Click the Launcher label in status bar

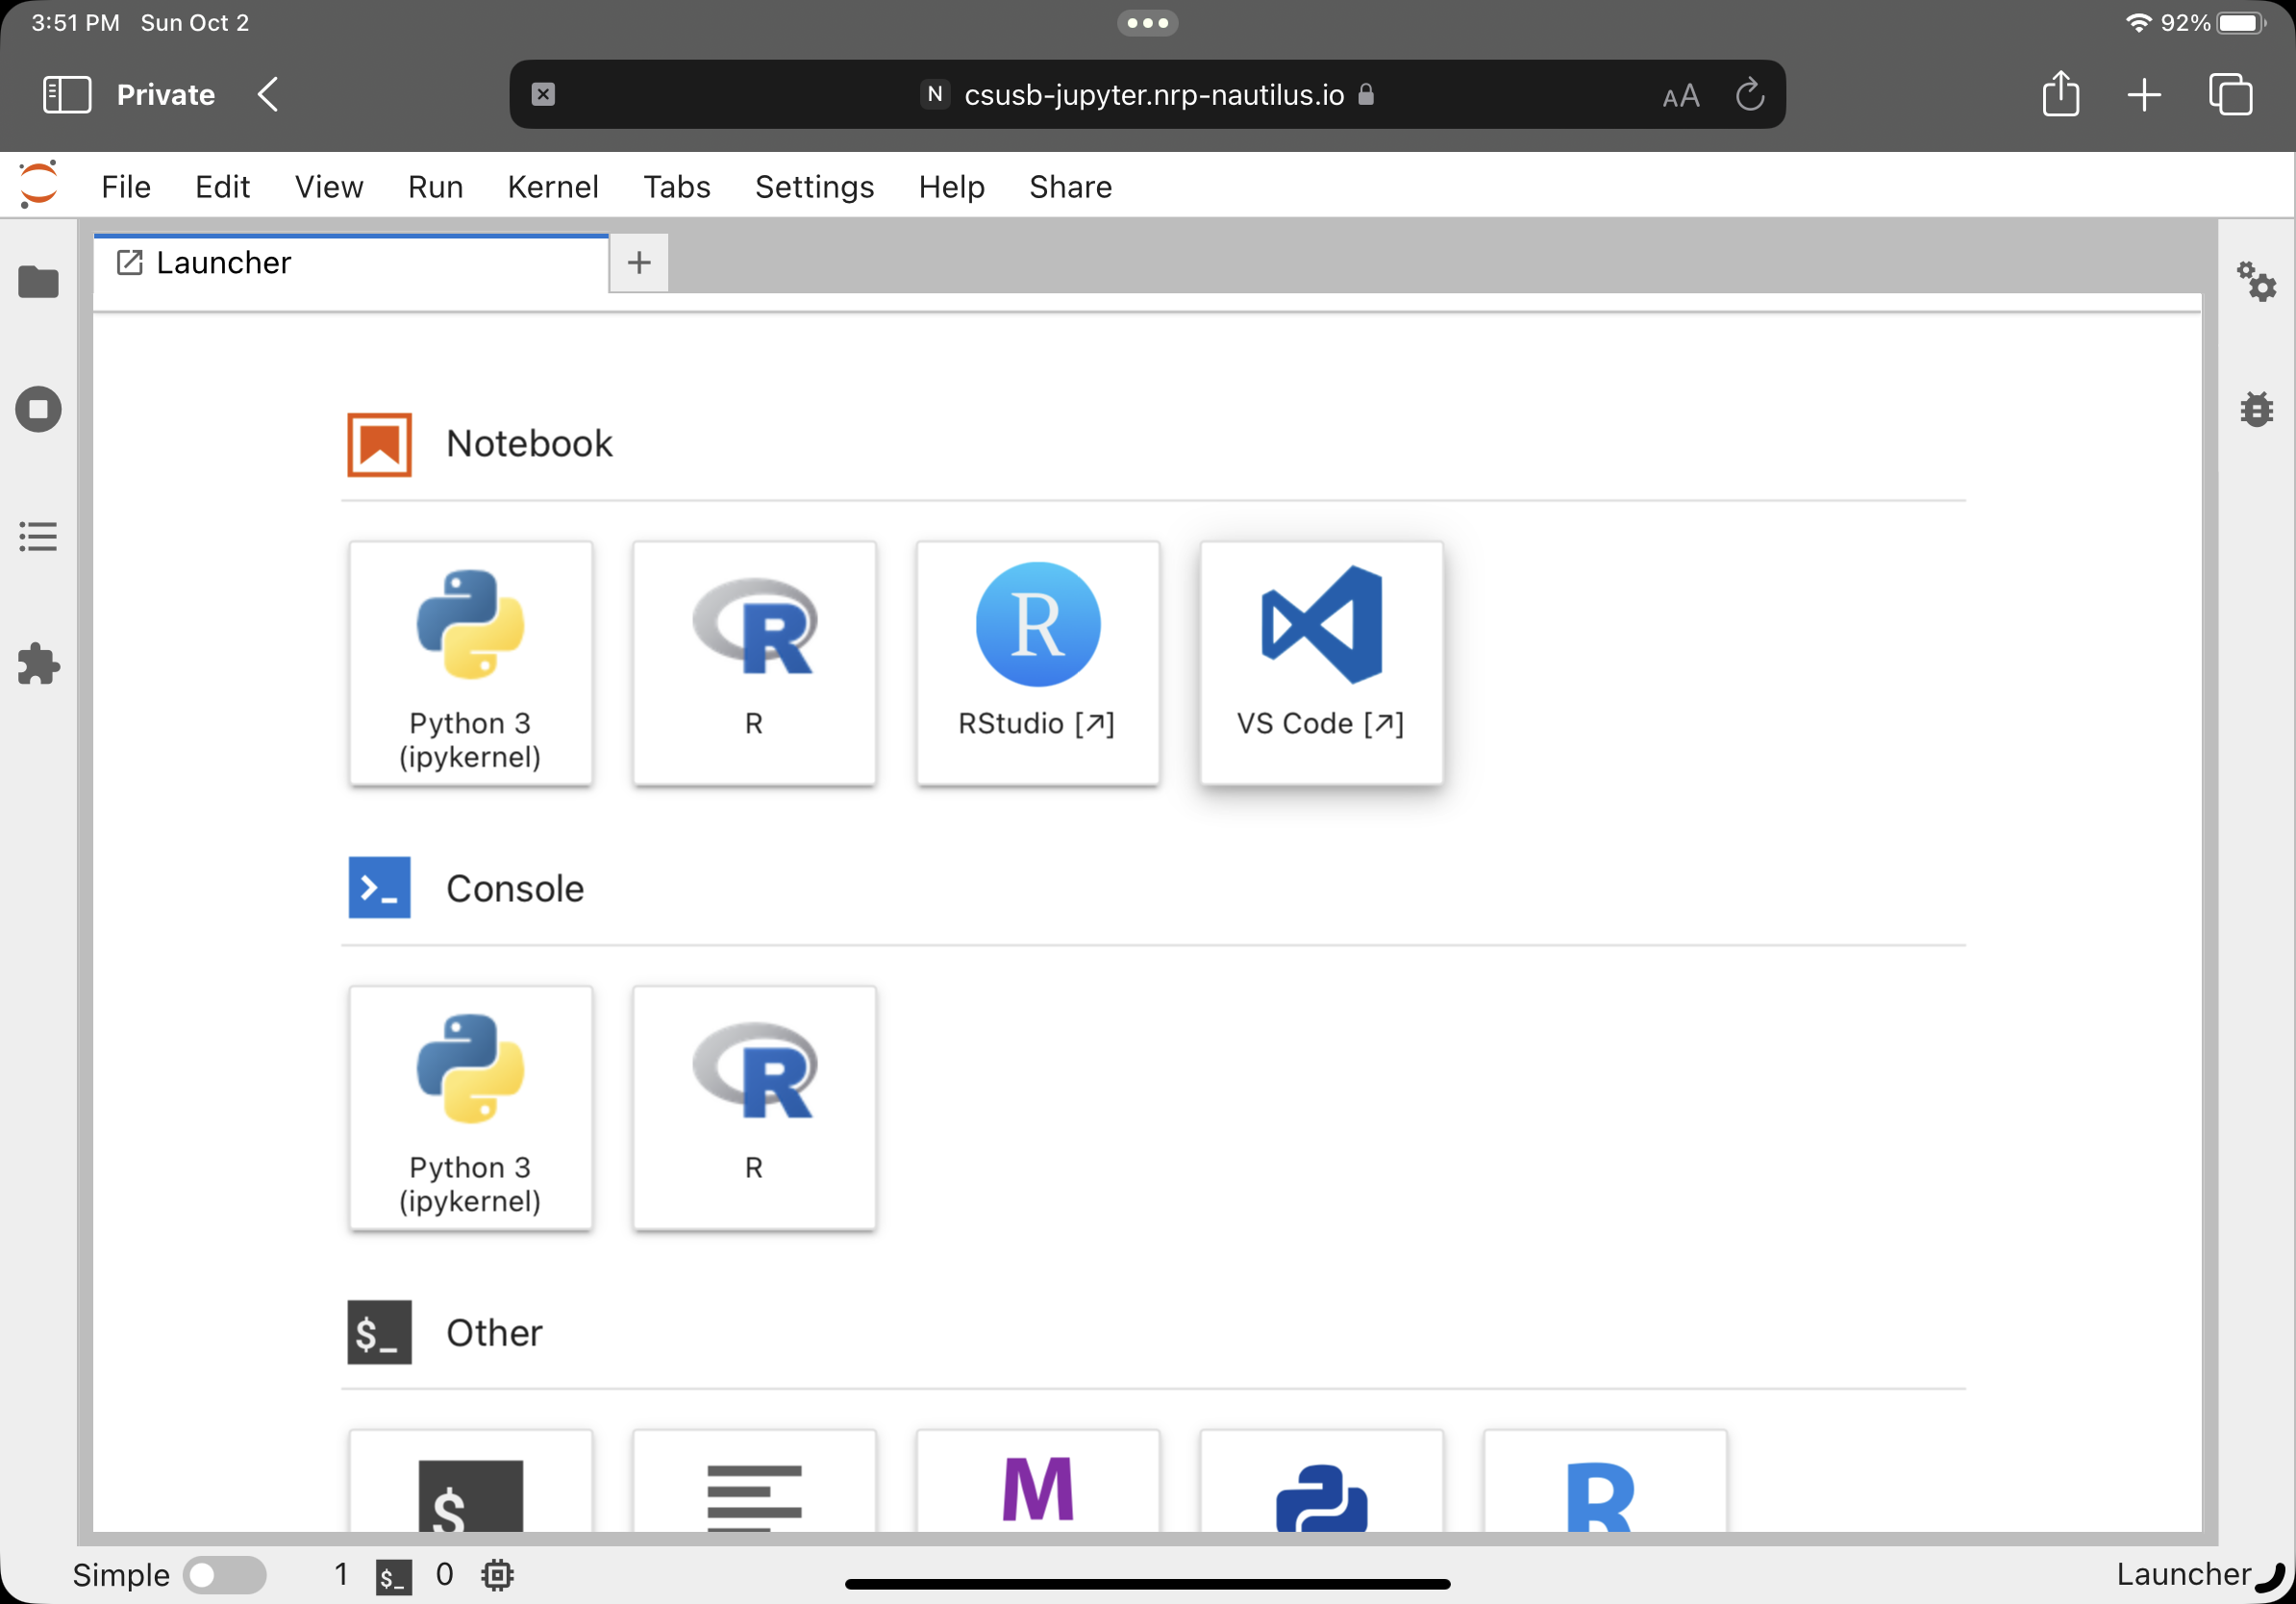(x=2183, y=1574)
